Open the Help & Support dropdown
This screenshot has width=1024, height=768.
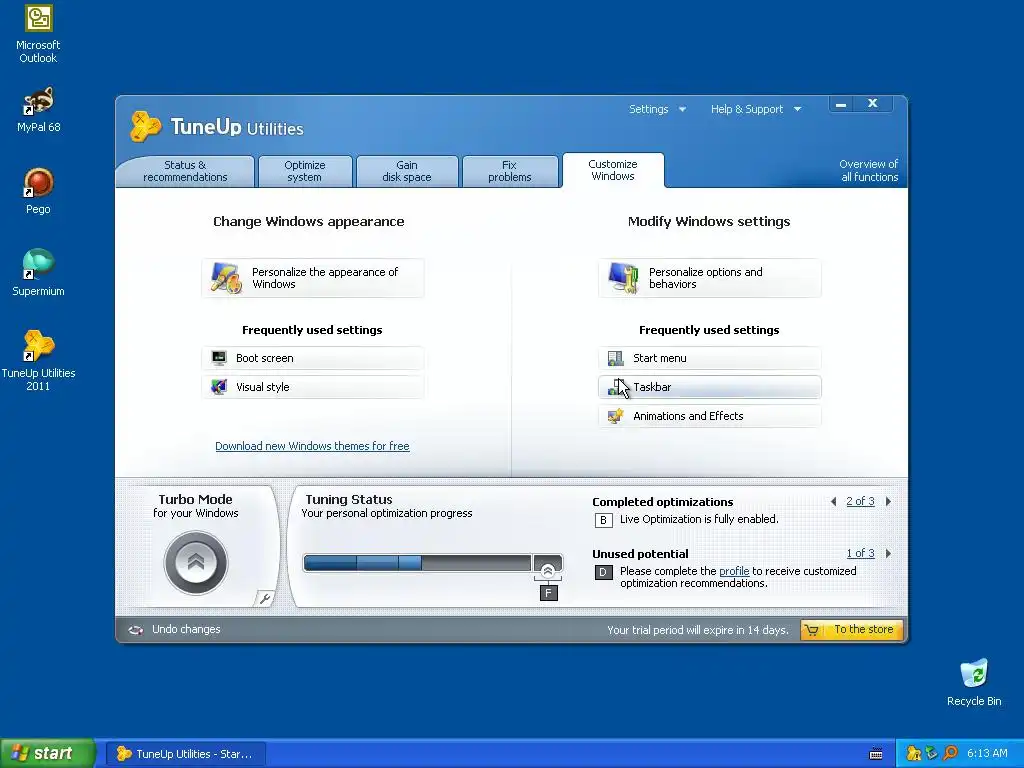(x=756, y=109)
